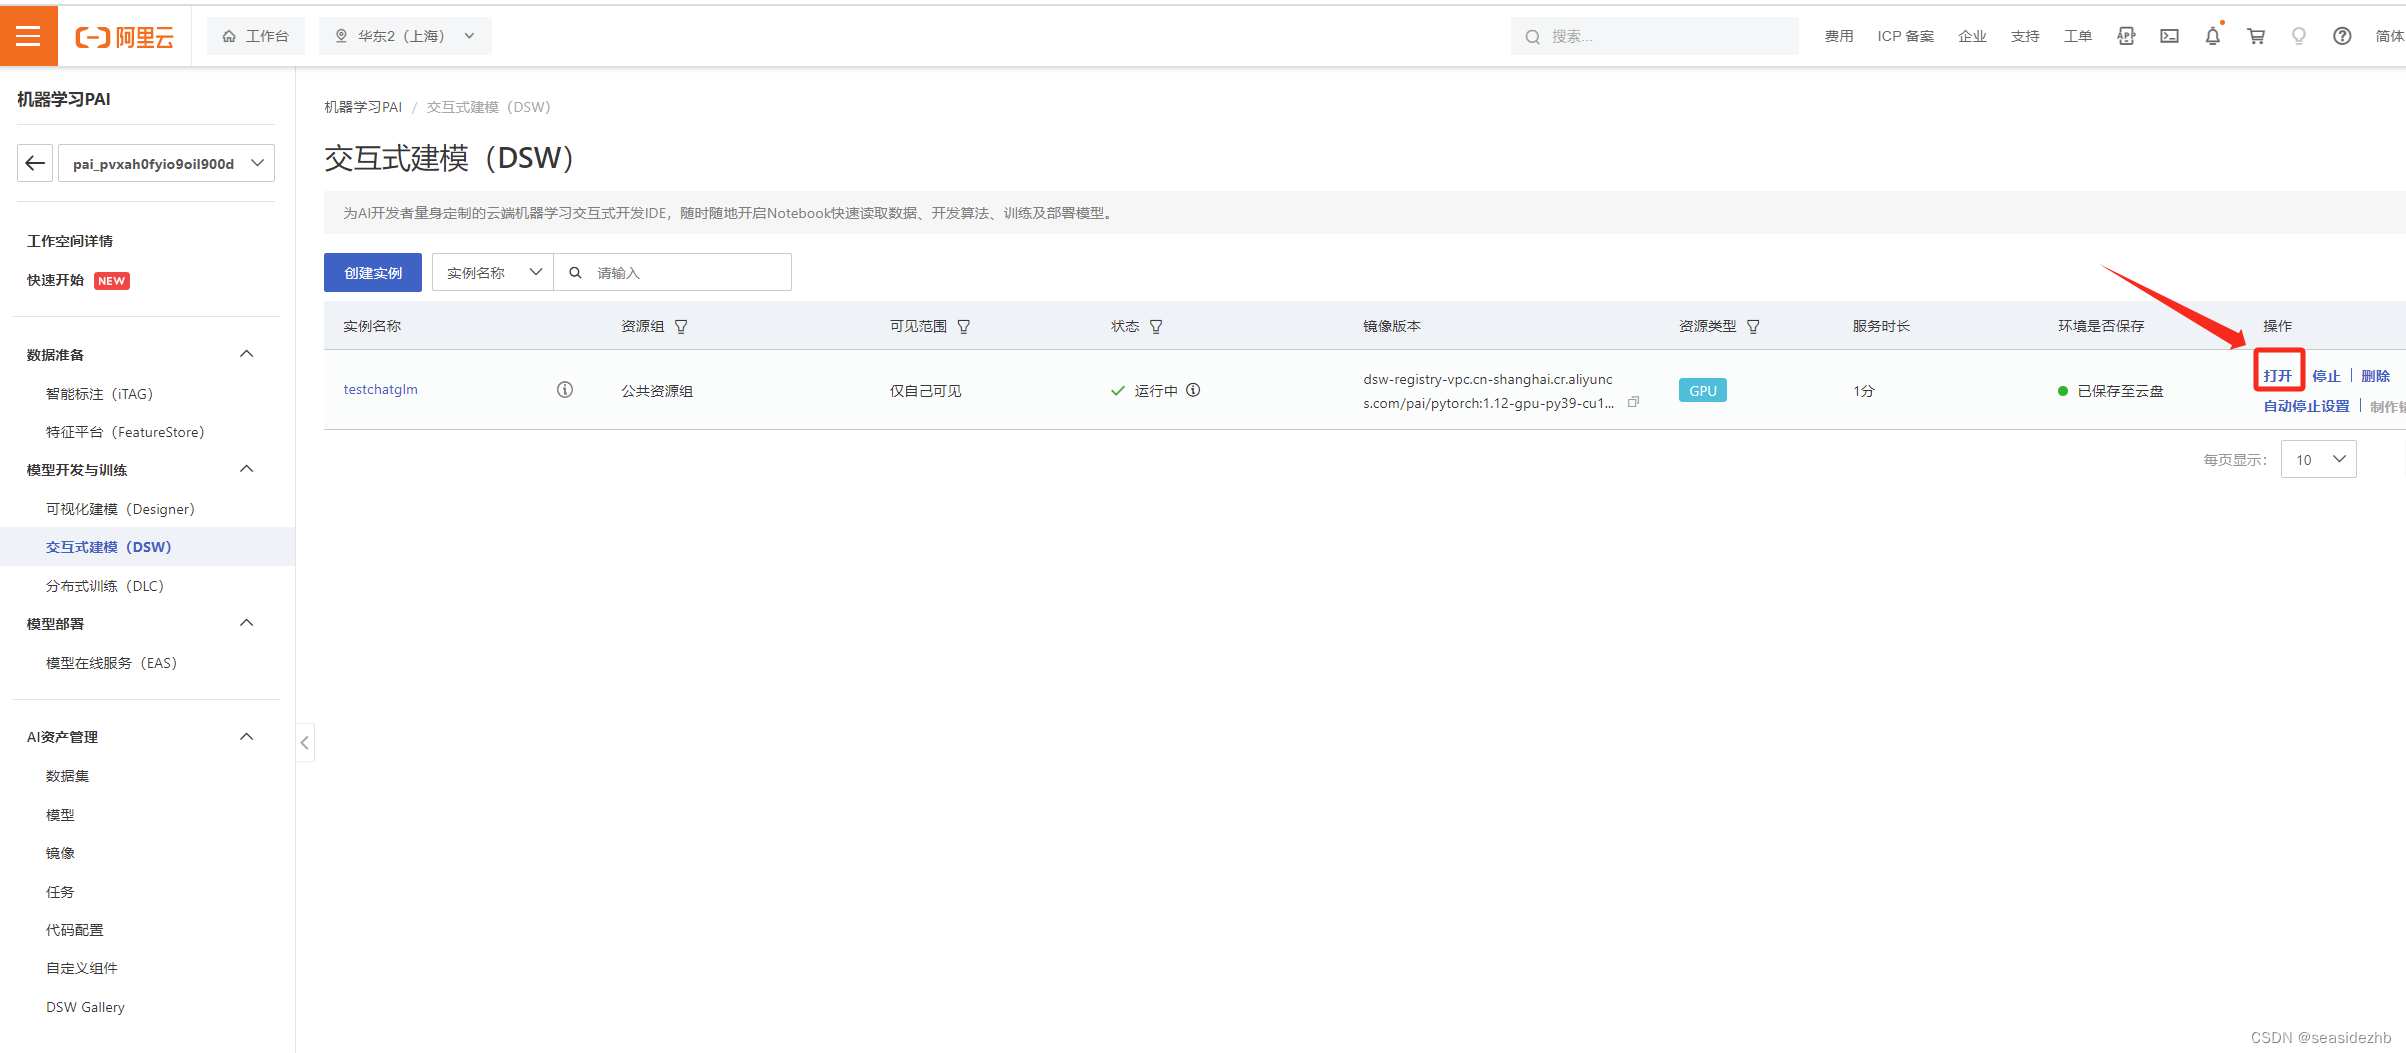2406x1053 pixels.
Task: Filter by 可见范围 column funnel icon
Action: [964, 327]
